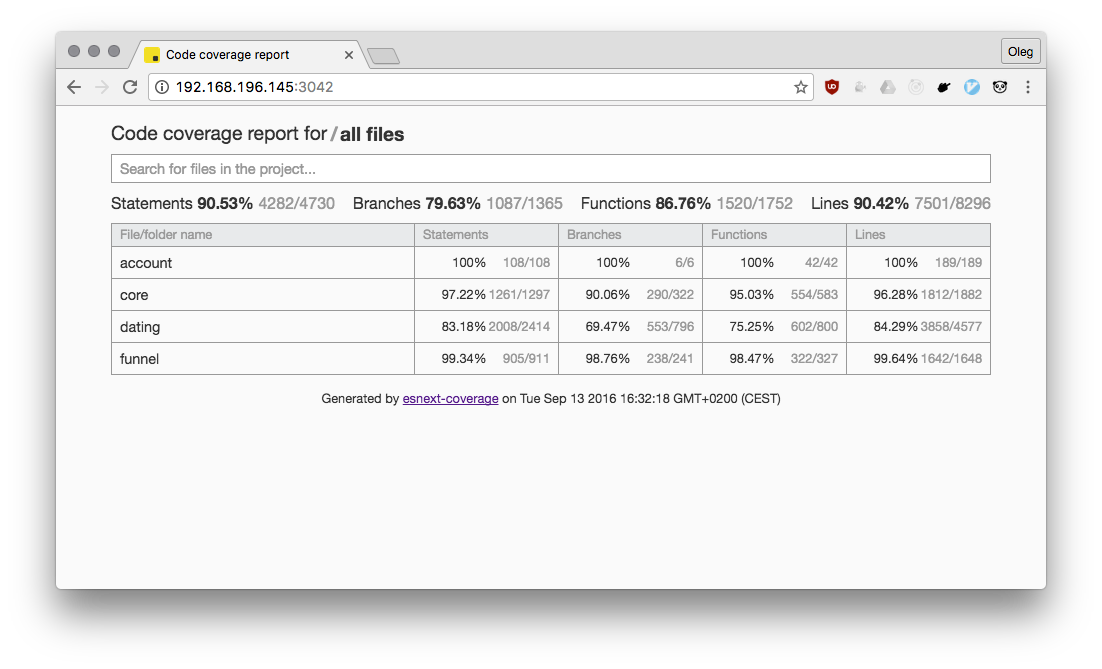Click dating branches 69.47% cell
Viewport: 1102px width, 669px height.
pyautogui.click(x=630, y=327)
